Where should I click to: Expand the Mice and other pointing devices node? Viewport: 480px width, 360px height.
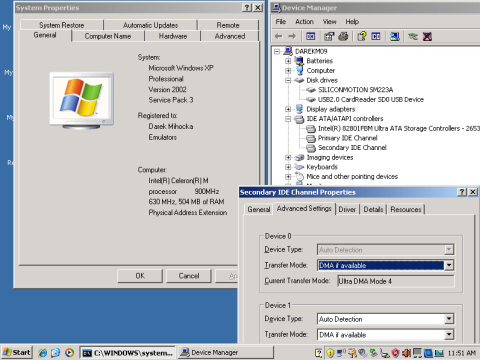click(288, 177)
